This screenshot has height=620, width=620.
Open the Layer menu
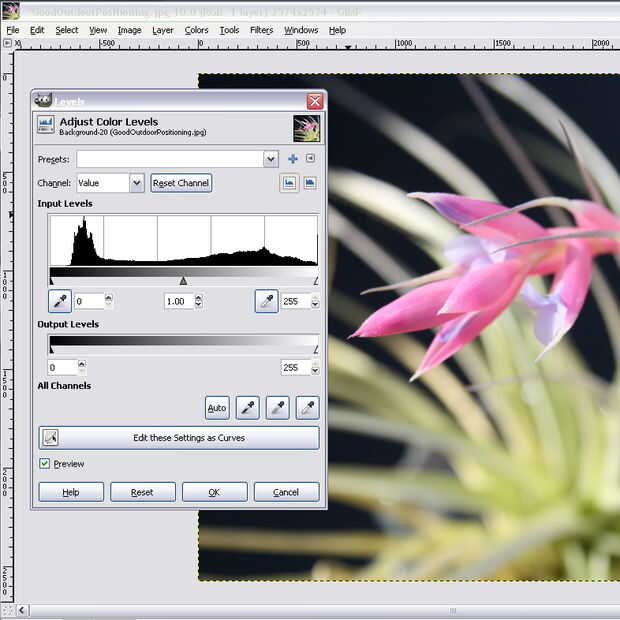coord(163,30)
